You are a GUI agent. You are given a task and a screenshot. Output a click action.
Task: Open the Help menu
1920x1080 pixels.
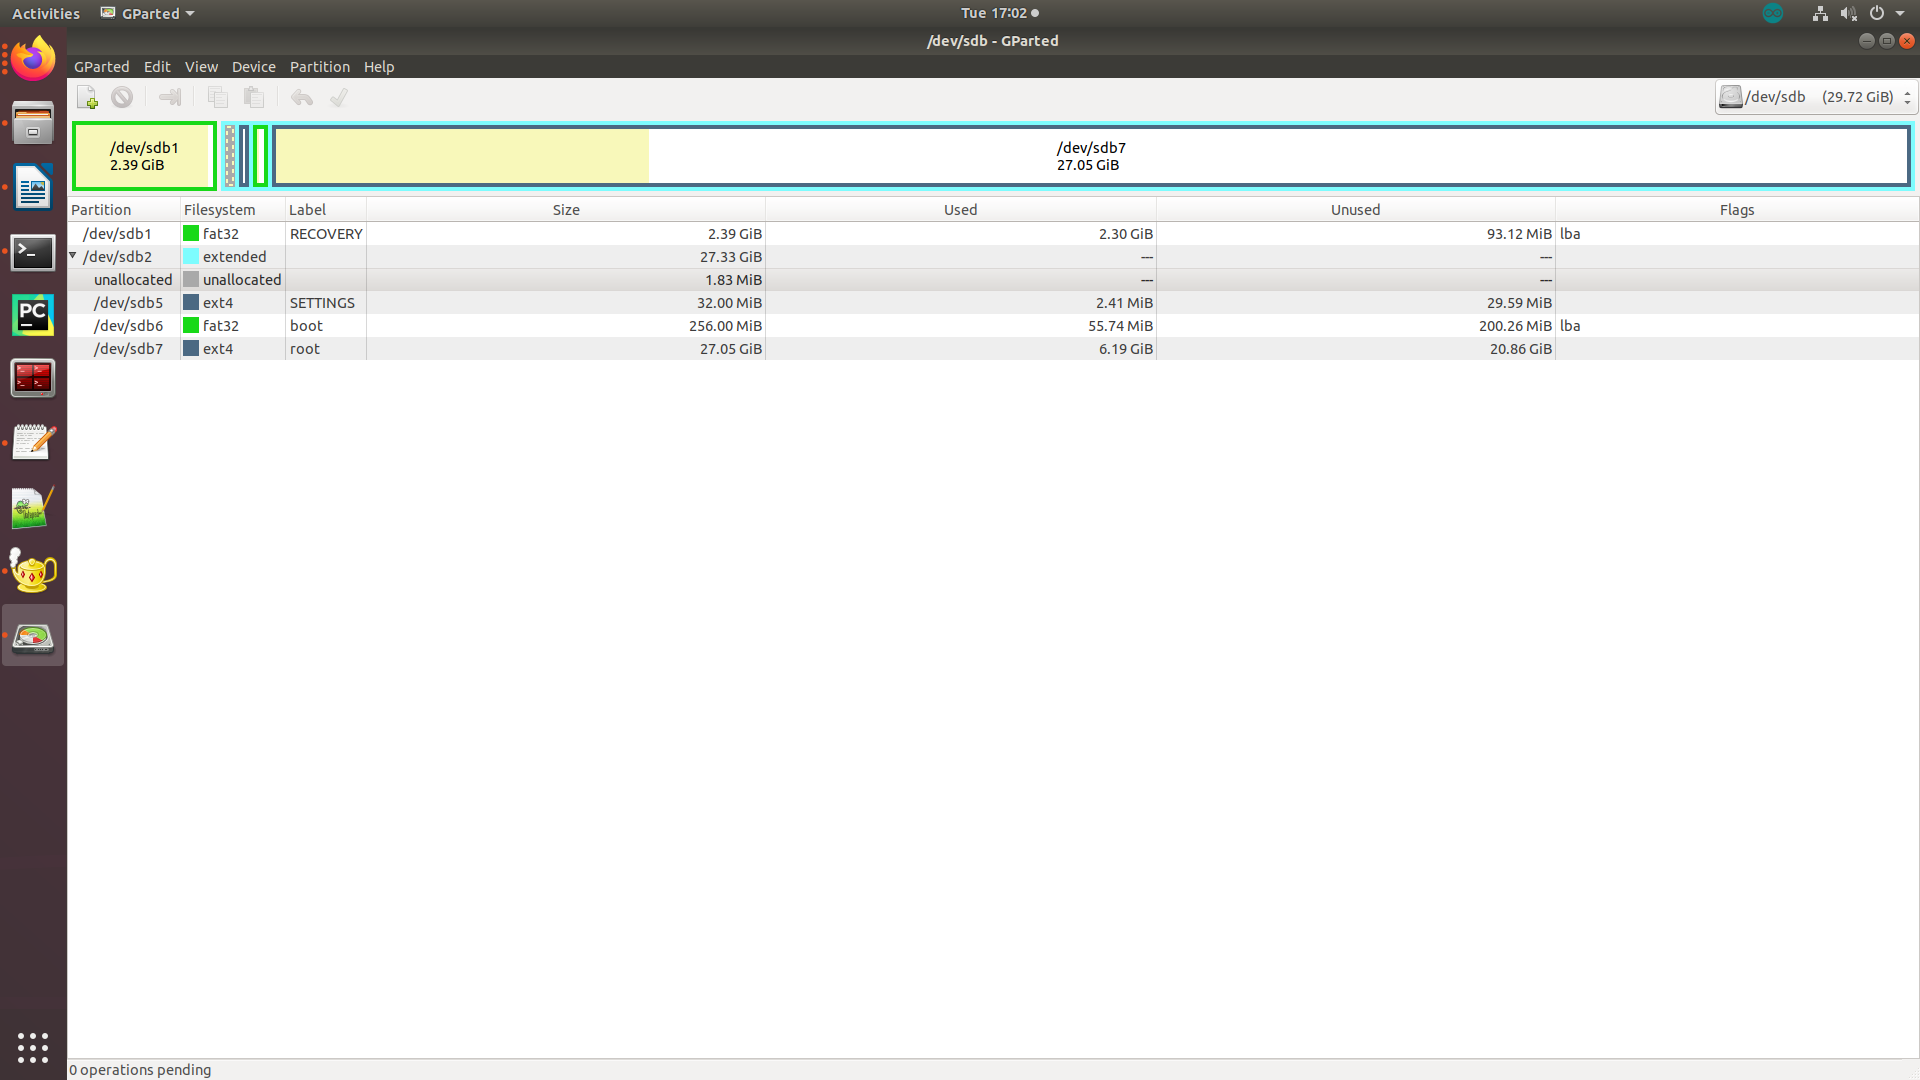click(378, 66)
